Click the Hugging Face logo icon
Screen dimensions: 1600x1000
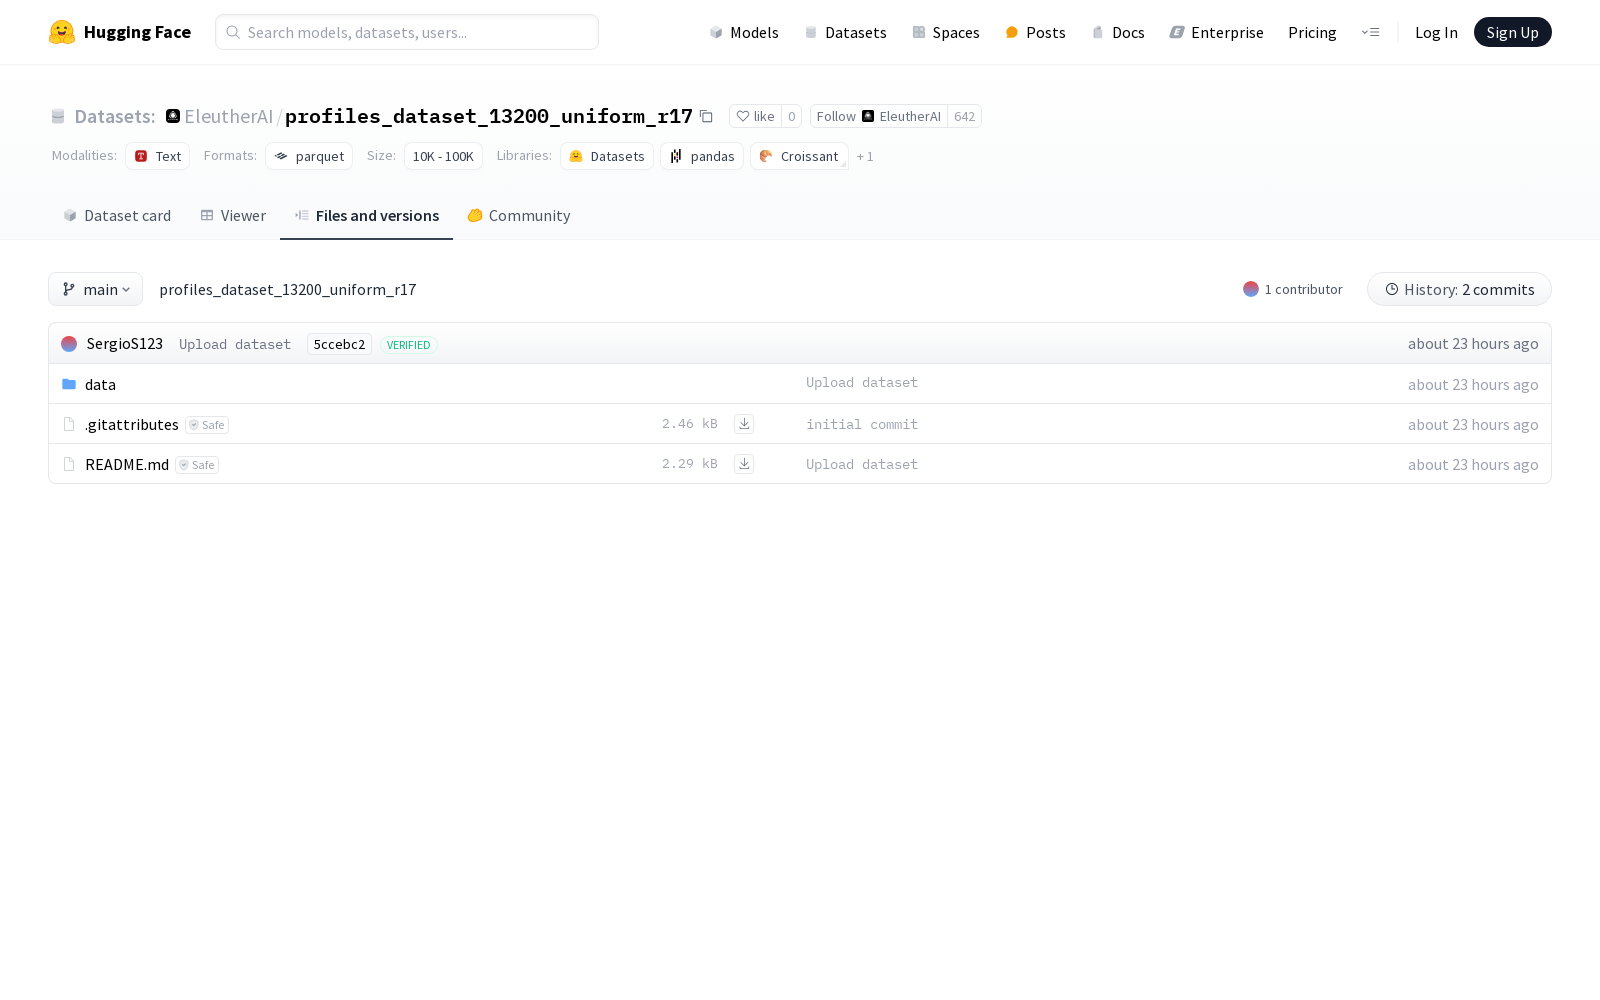coord(62,32)
